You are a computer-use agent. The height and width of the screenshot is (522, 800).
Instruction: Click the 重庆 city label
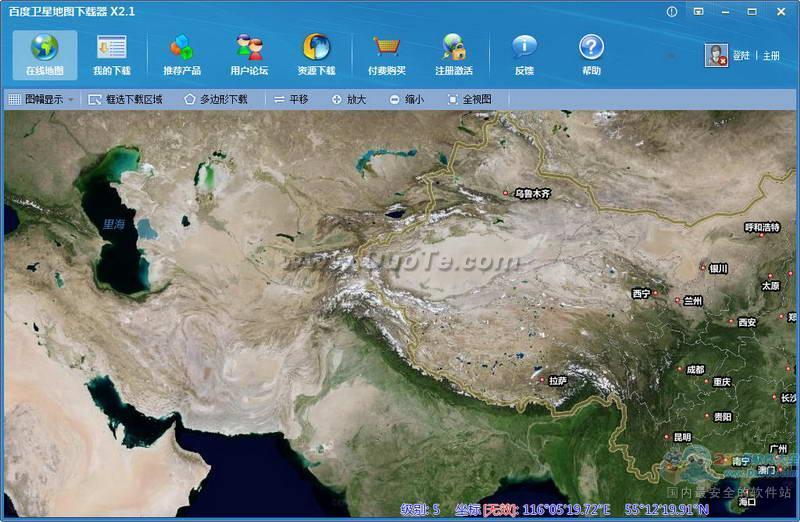click(x=721, y=382)
